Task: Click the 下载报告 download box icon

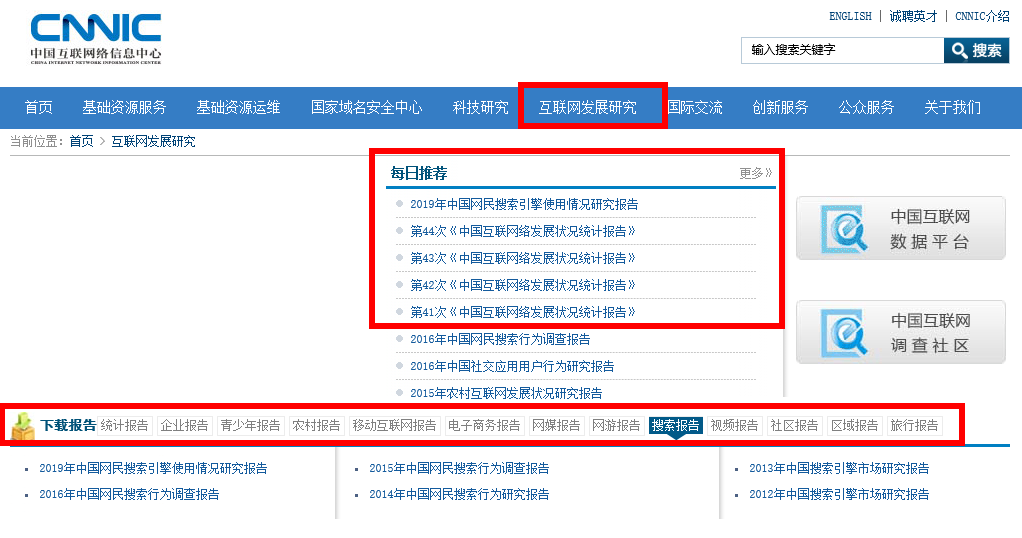Action: pyautogui.click(x=23, y=425)
